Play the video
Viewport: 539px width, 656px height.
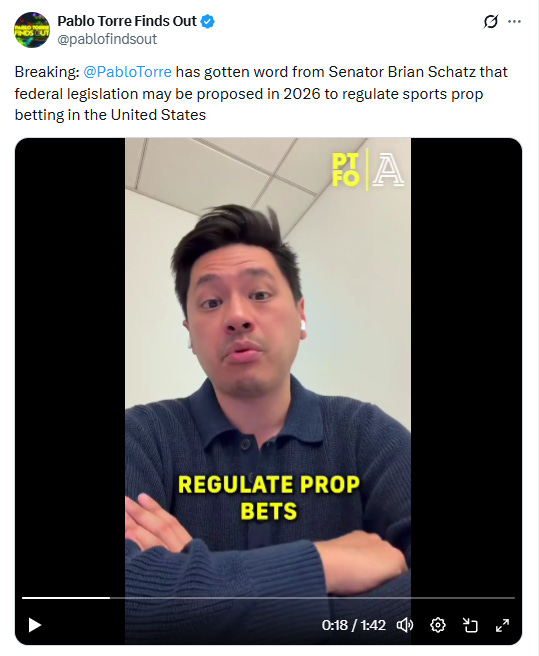click(35, 625)
